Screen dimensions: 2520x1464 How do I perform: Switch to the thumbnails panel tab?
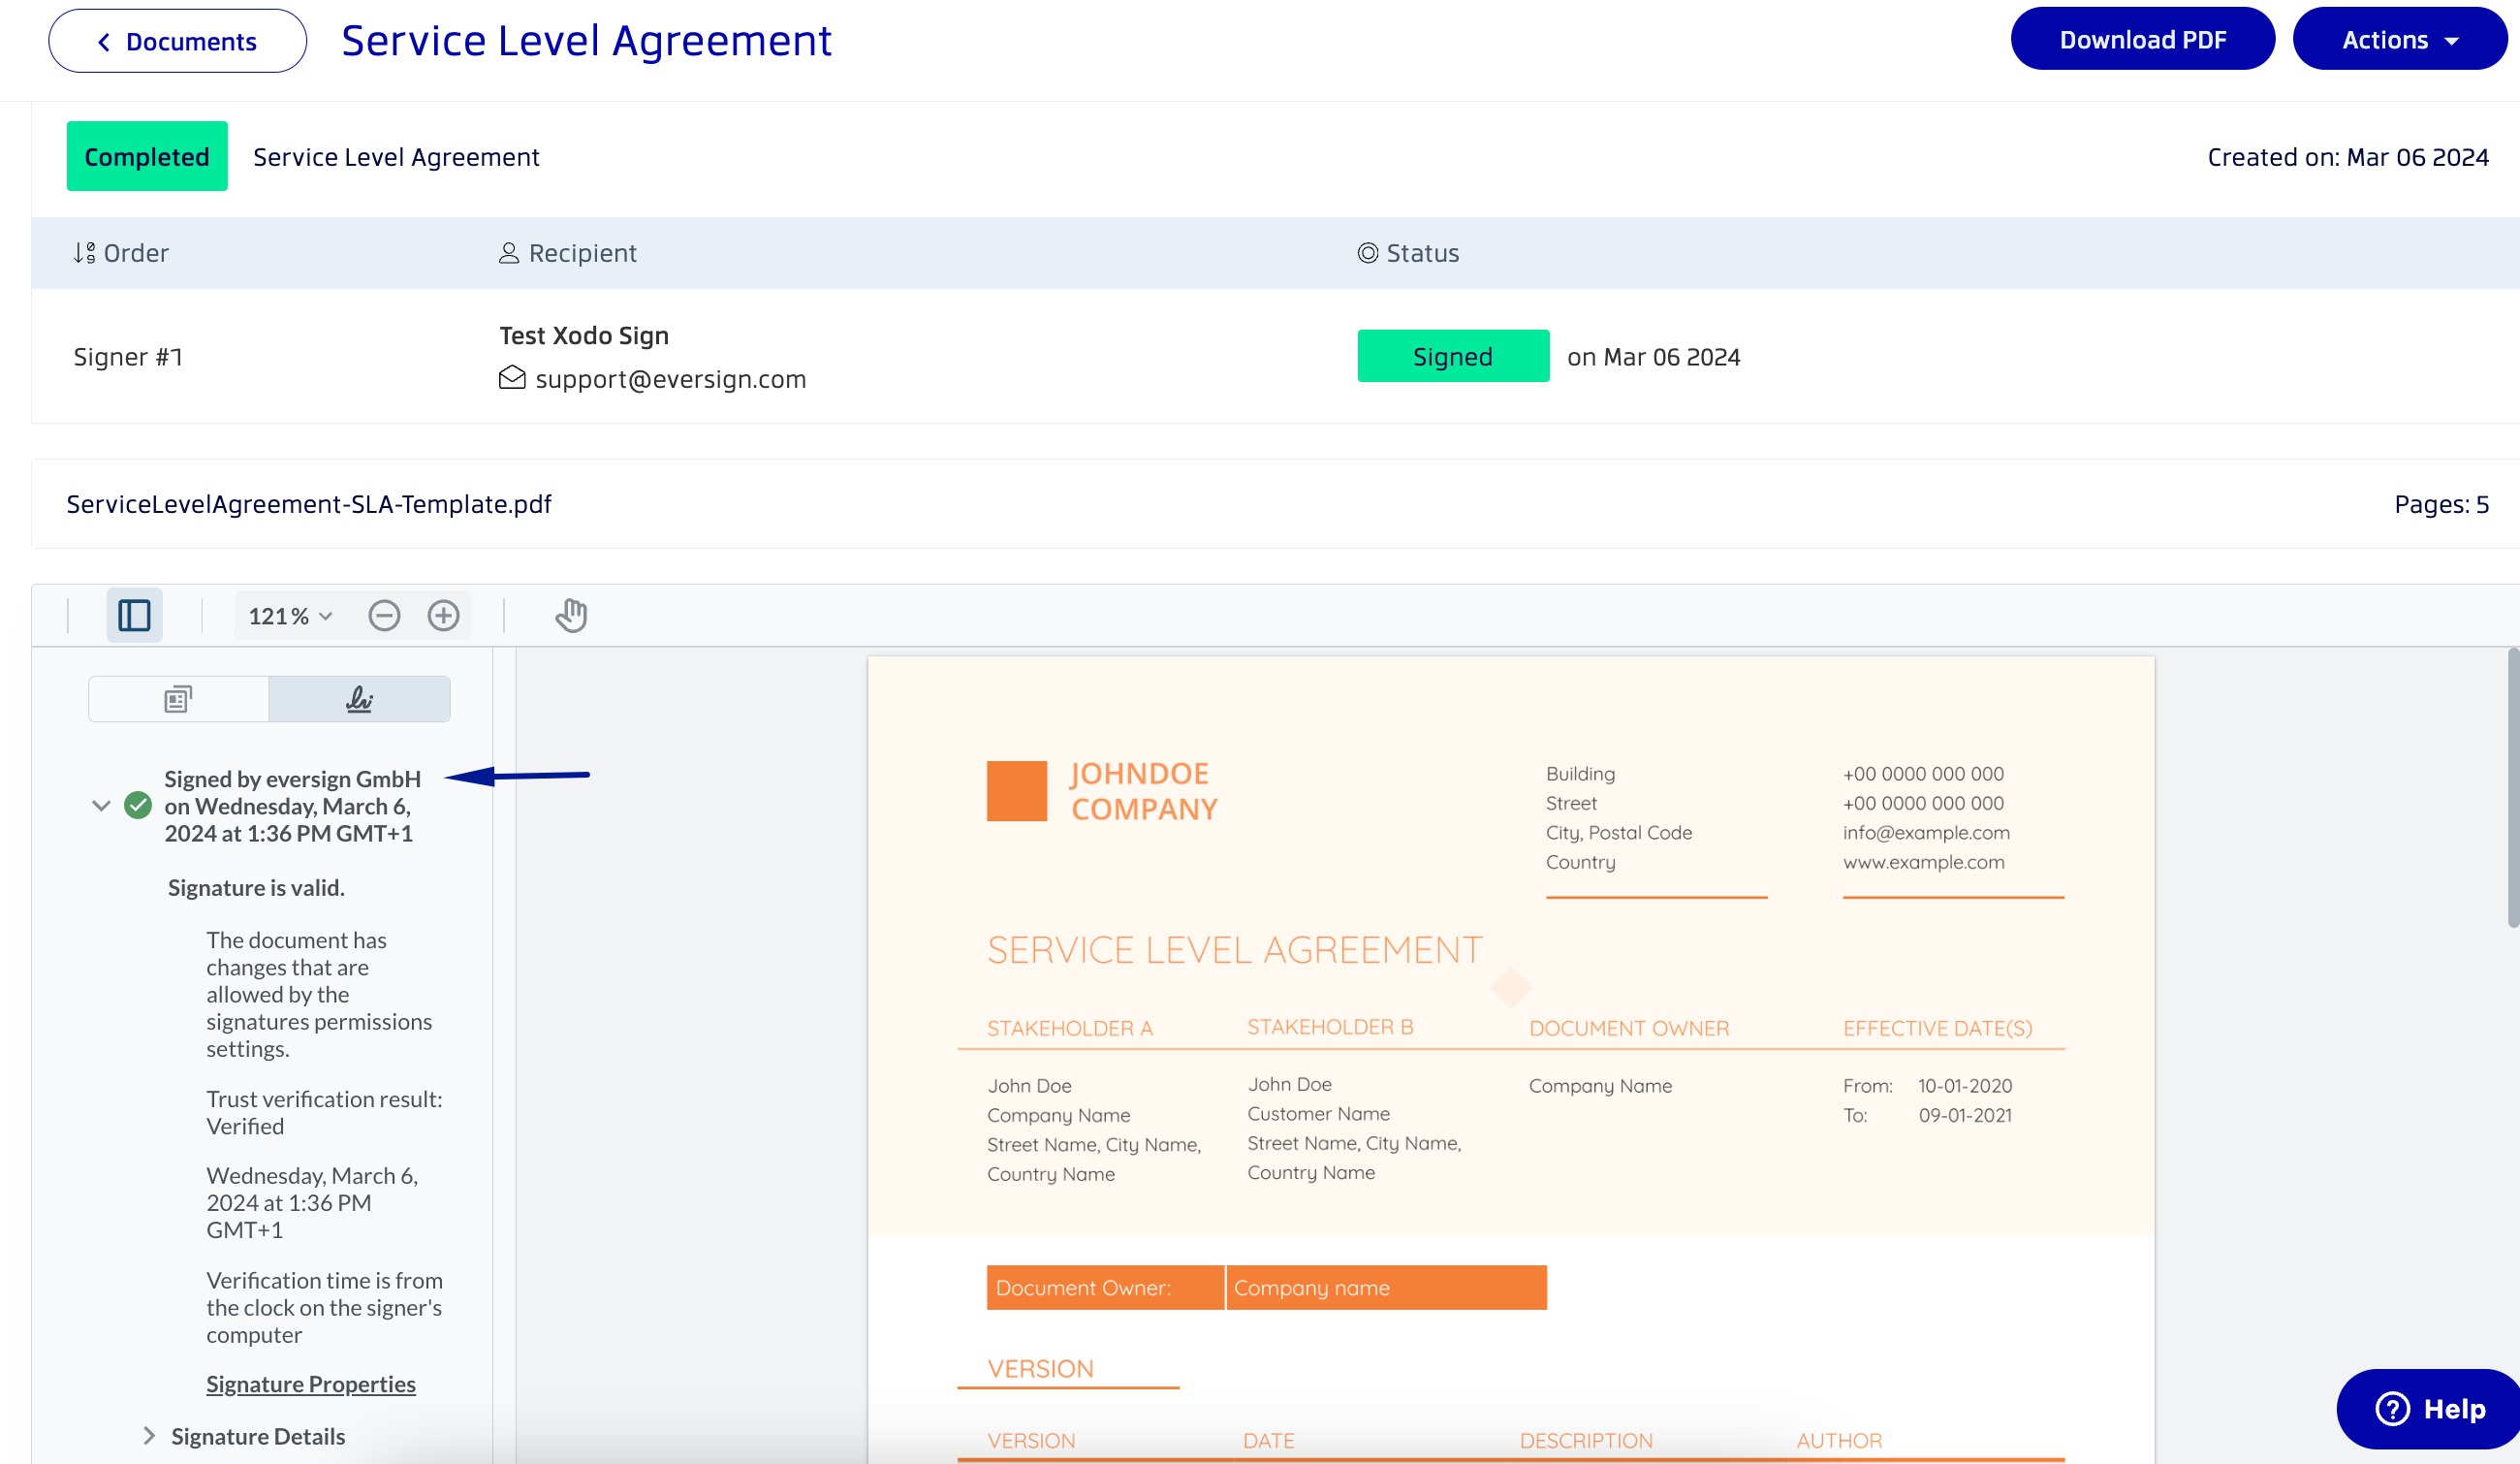pos(178,699)
